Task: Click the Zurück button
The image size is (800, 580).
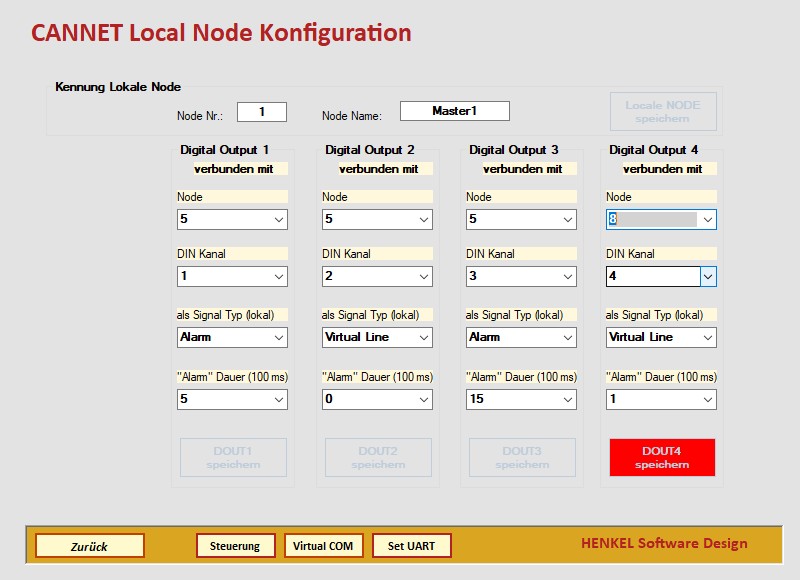Action: point(89,545)
